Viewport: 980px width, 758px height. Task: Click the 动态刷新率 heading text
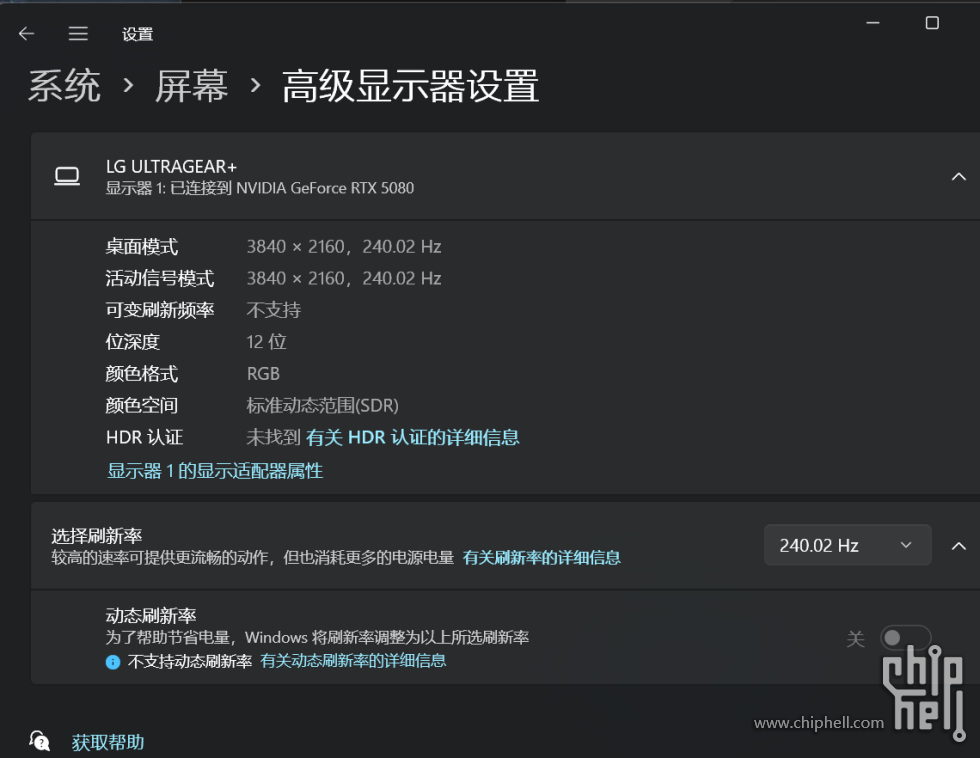(x=151, y=616)
